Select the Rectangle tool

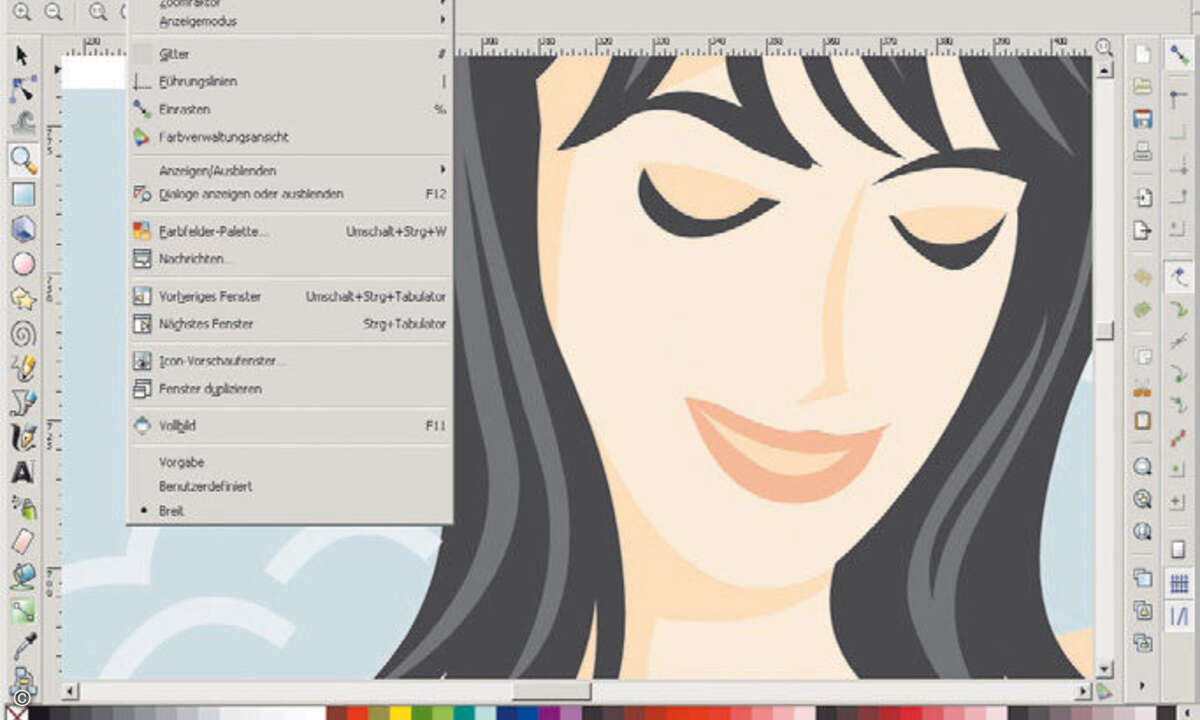[22, 194]
